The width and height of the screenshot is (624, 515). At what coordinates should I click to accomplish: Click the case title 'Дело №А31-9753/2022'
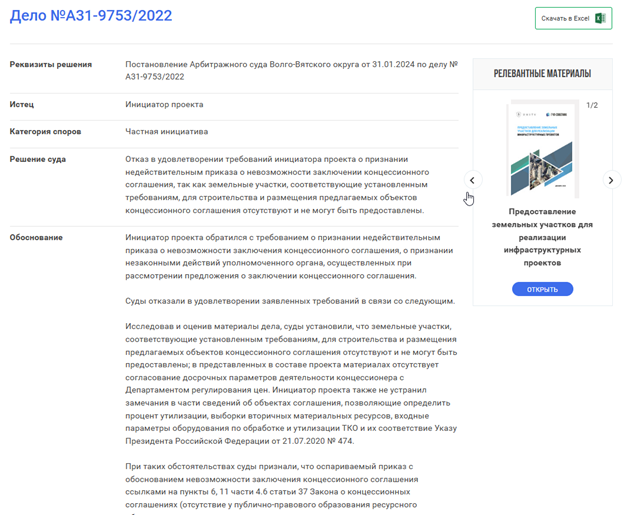pos(91,16)
